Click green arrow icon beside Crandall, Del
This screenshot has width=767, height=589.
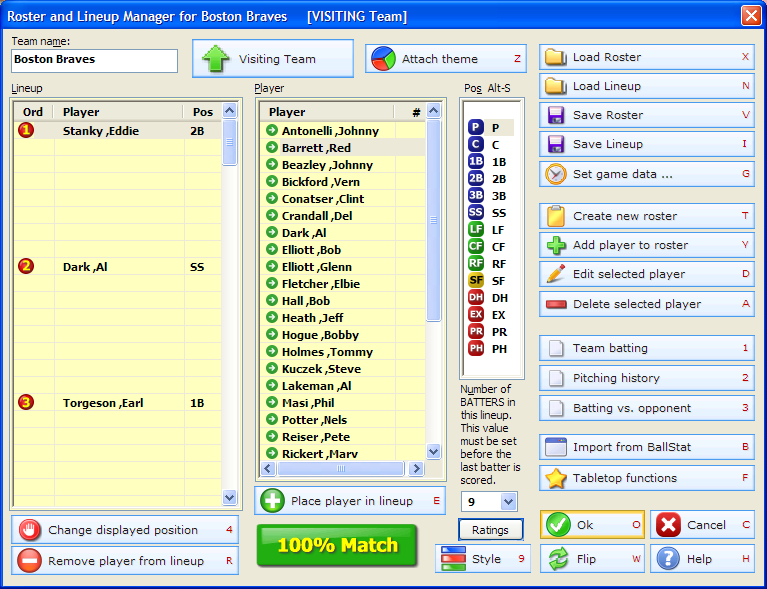click(272, 215)
